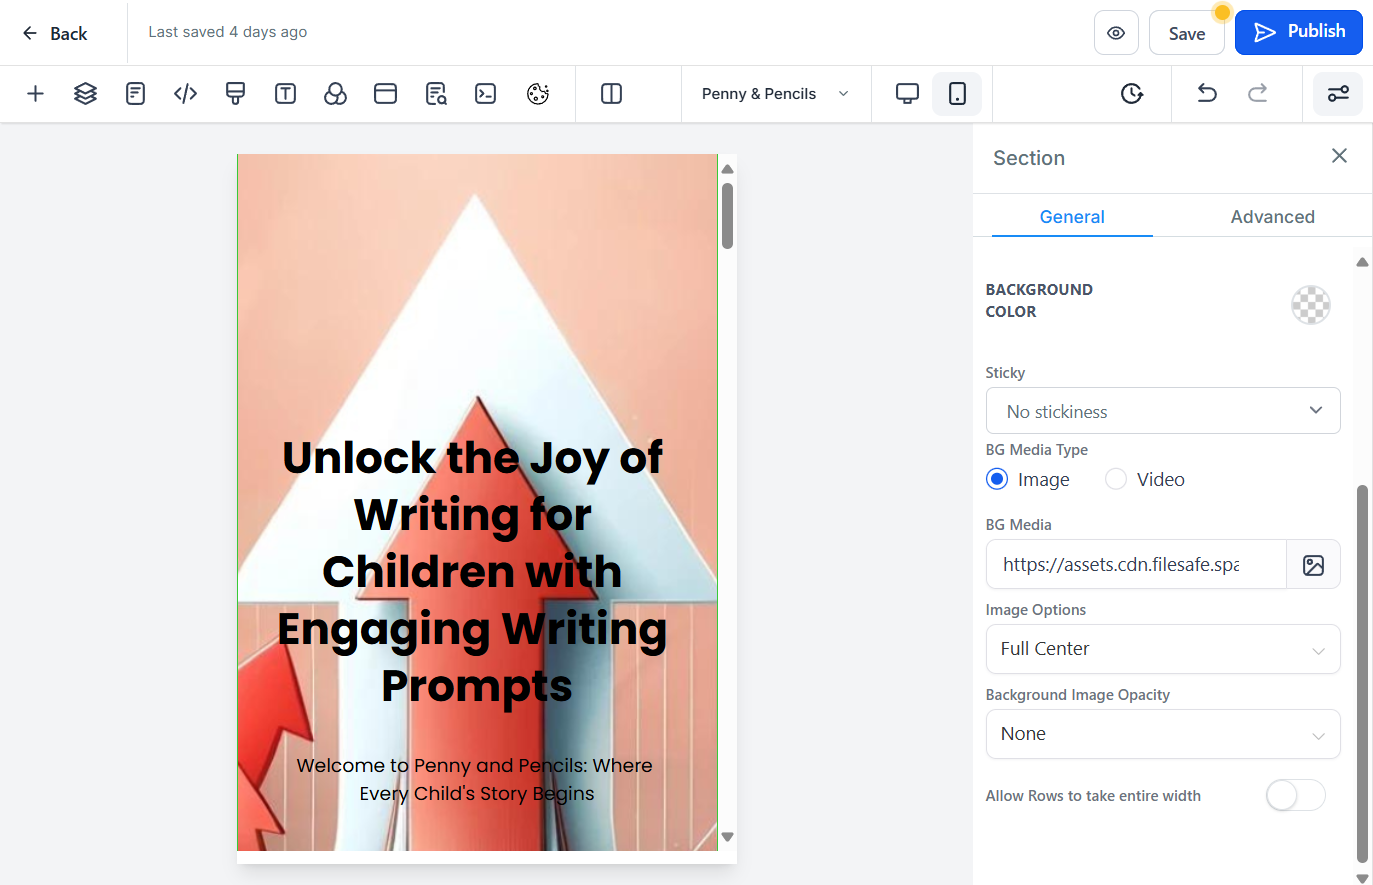The width and height of the screenshot is (1373, 885).
Task: Select Image as BG Media Type
Action: [997, 479]
